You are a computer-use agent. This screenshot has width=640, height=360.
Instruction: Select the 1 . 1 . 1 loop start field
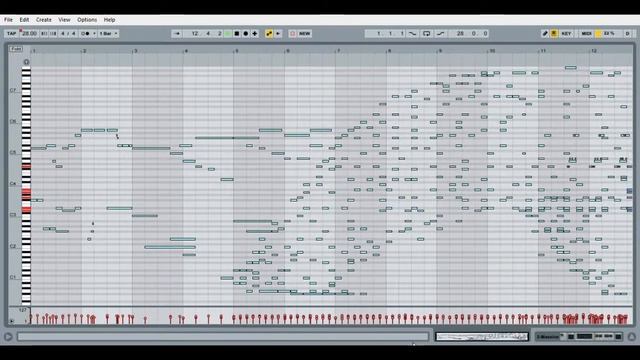[x=386, y=33]
